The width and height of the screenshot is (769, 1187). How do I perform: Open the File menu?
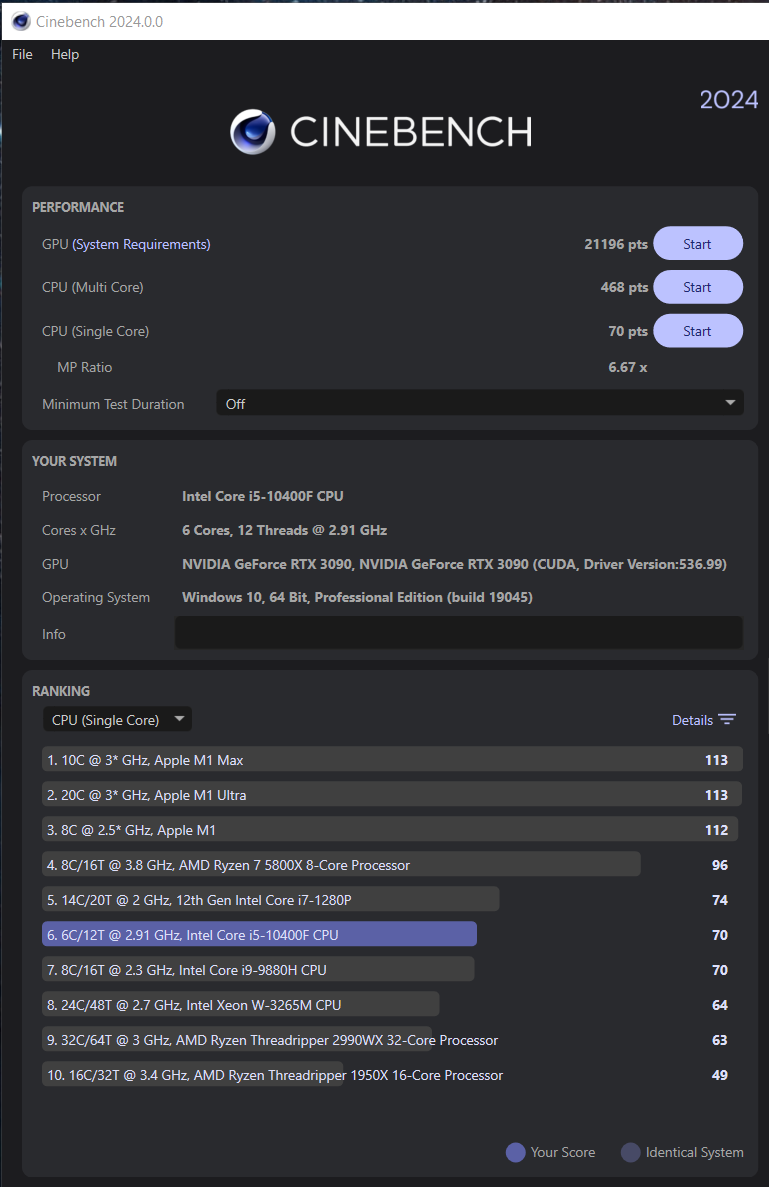pos(22,55)
